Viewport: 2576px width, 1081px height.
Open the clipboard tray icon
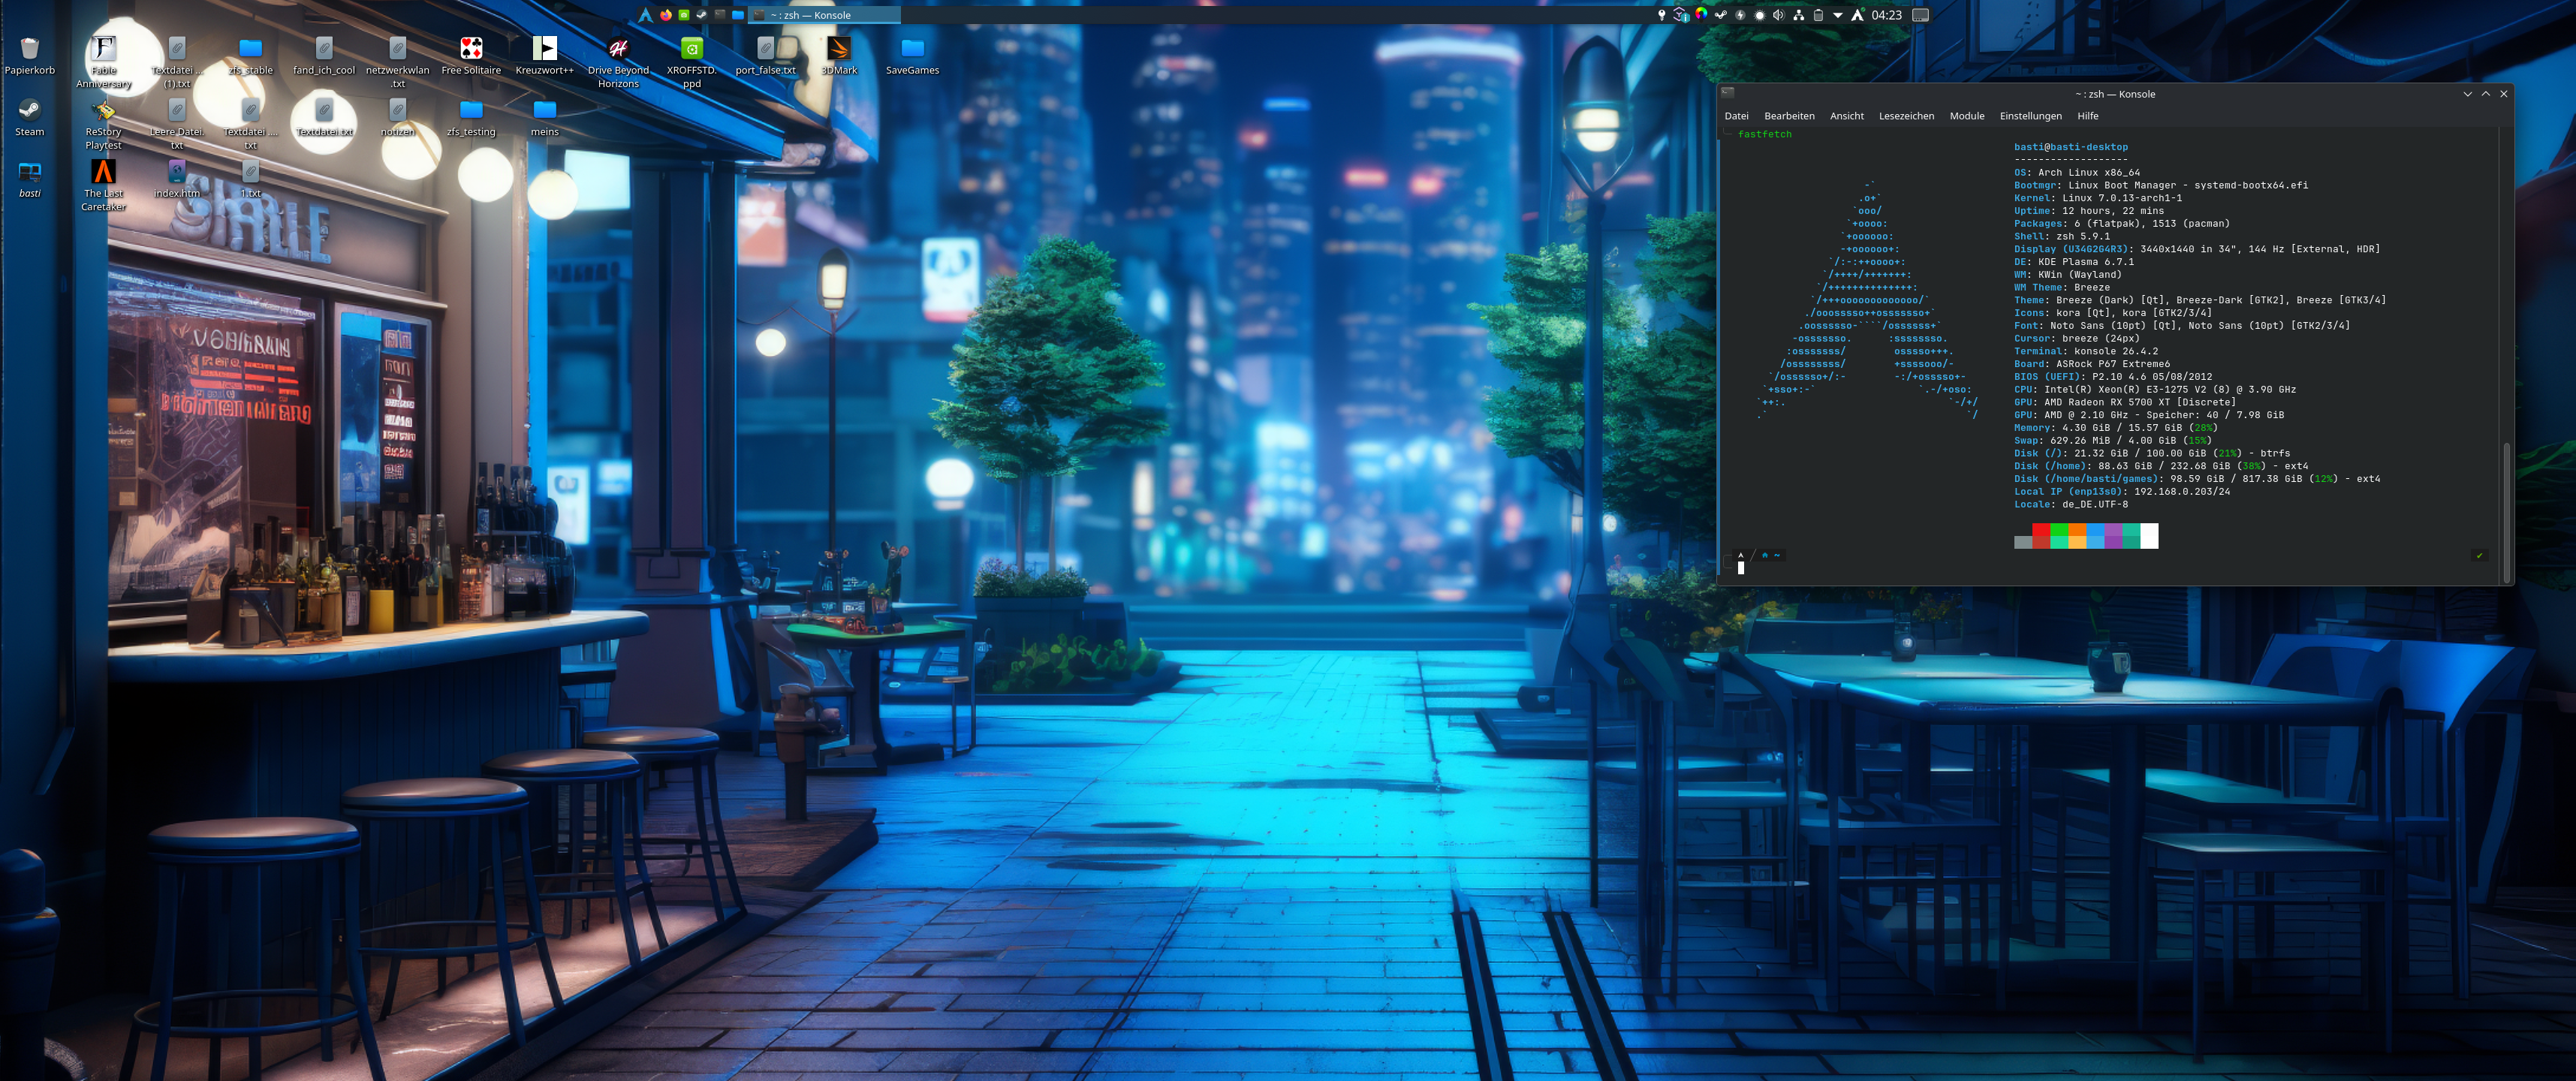pos(1819,15)
